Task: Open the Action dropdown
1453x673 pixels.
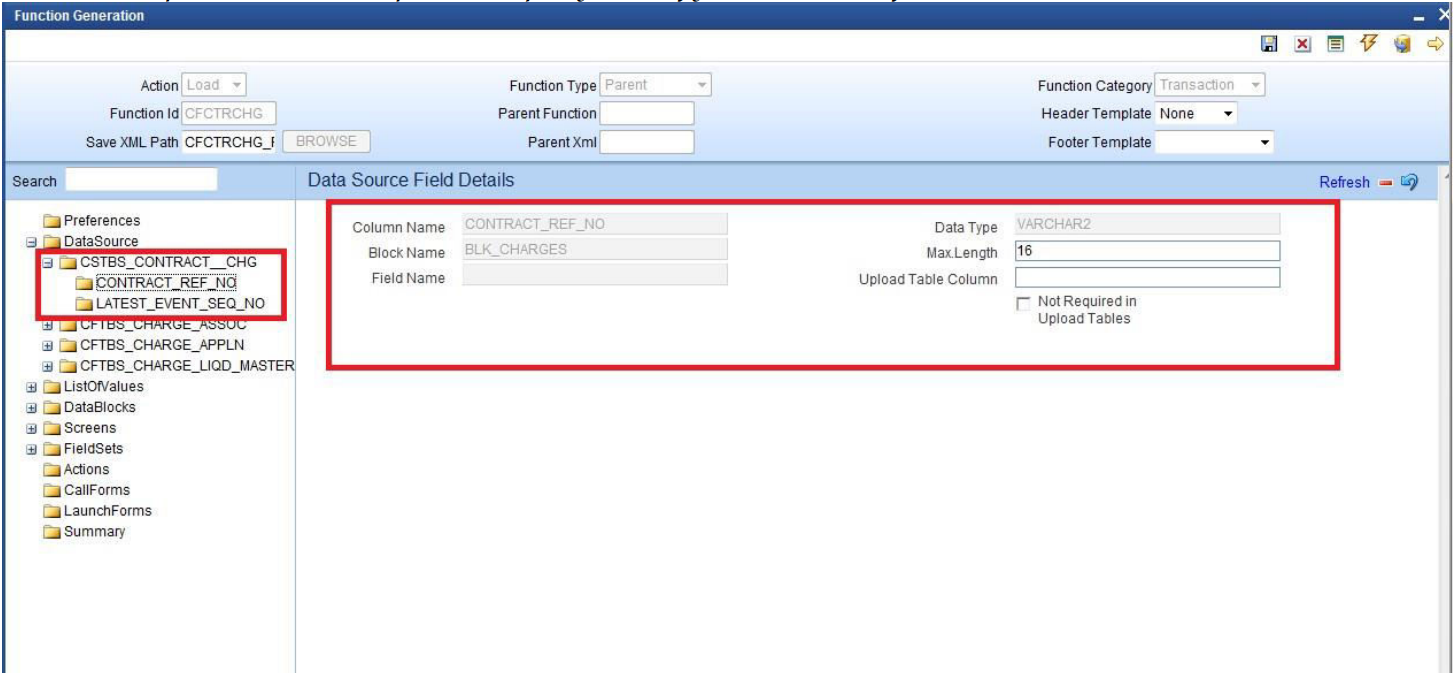Action: click(214, 86)
